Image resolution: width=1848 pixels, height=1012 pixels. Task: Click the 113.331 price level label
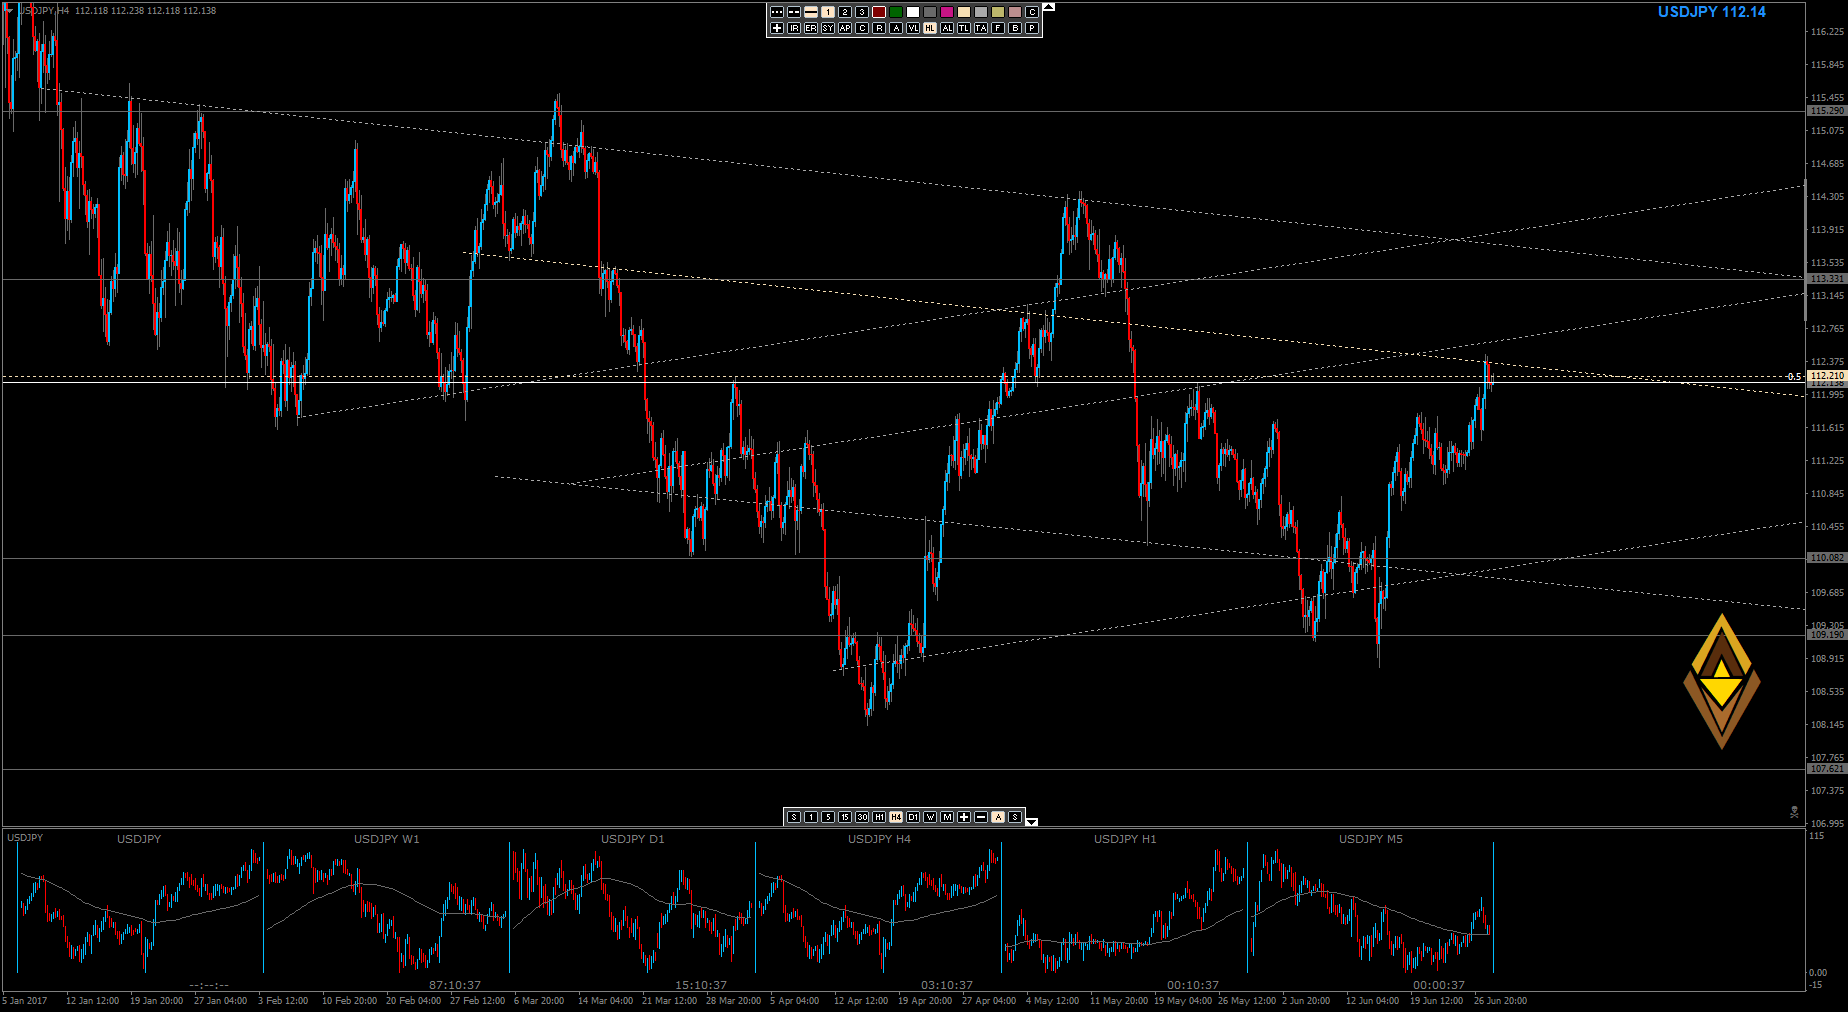click(x=1826, y=279)
